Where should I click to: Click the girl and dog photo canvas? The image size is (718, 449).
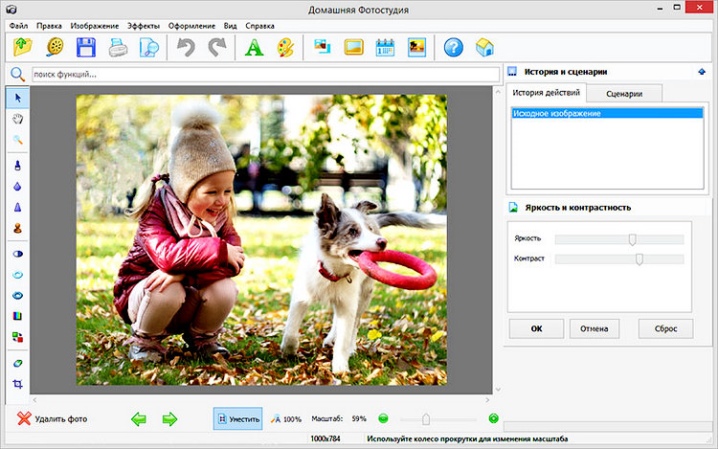(261, 240)
